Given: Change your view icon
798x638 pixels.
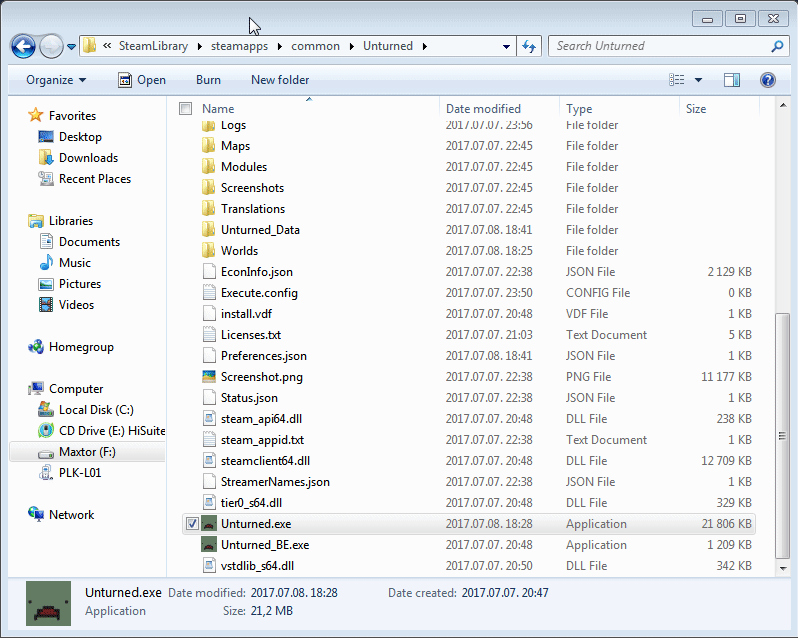Looking at the screenshot, I should click(676, 80).
